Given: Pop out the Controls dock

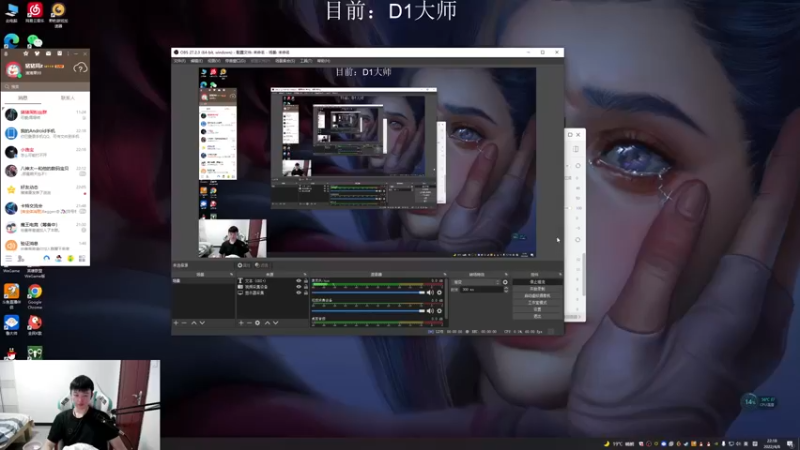Looking at the screenshot, I should click(560, 274).
